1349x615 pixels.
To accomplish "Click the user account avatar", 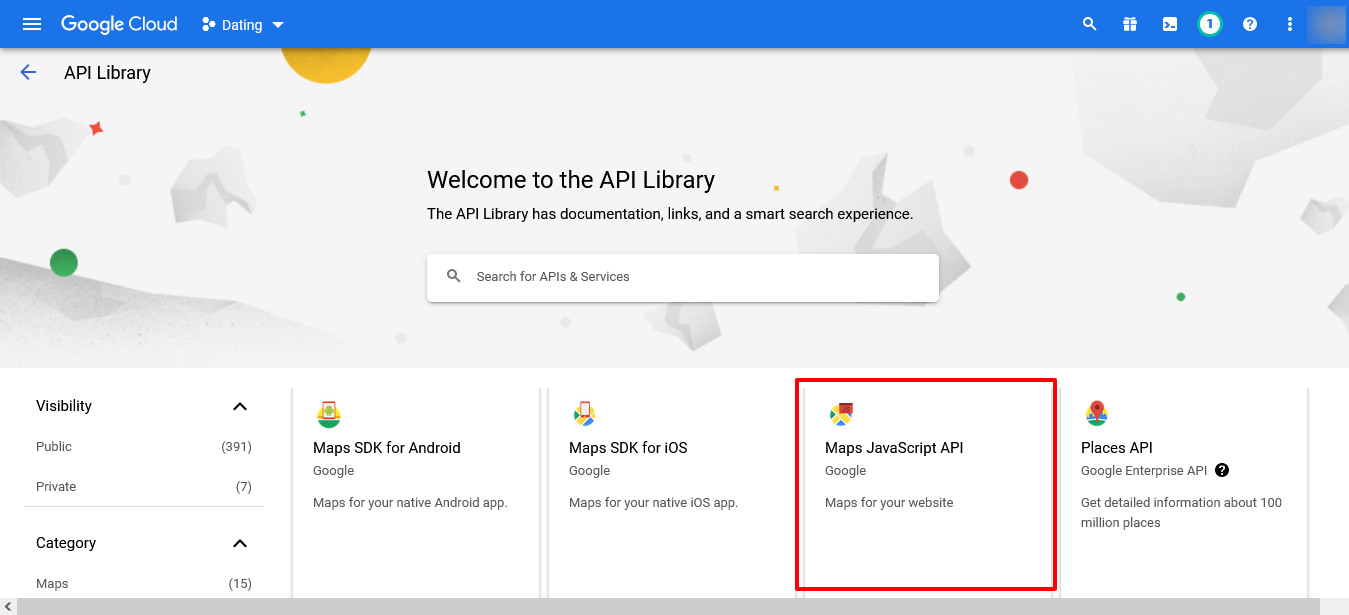I will [1327, 24].
